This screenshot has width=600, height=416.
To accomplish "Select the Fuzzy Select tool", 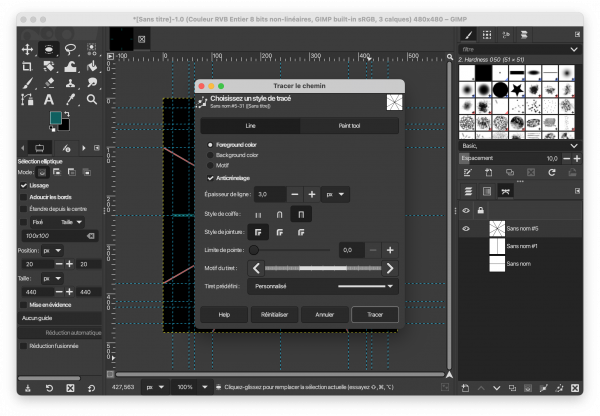I will (91, 49).
